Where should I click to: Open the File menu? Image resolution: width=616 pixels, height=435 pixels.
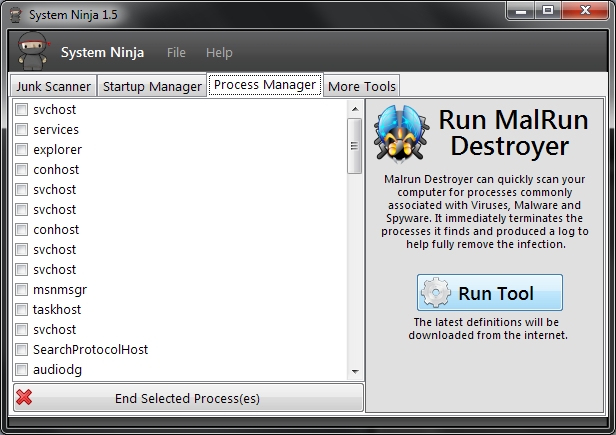pos(176,52)
